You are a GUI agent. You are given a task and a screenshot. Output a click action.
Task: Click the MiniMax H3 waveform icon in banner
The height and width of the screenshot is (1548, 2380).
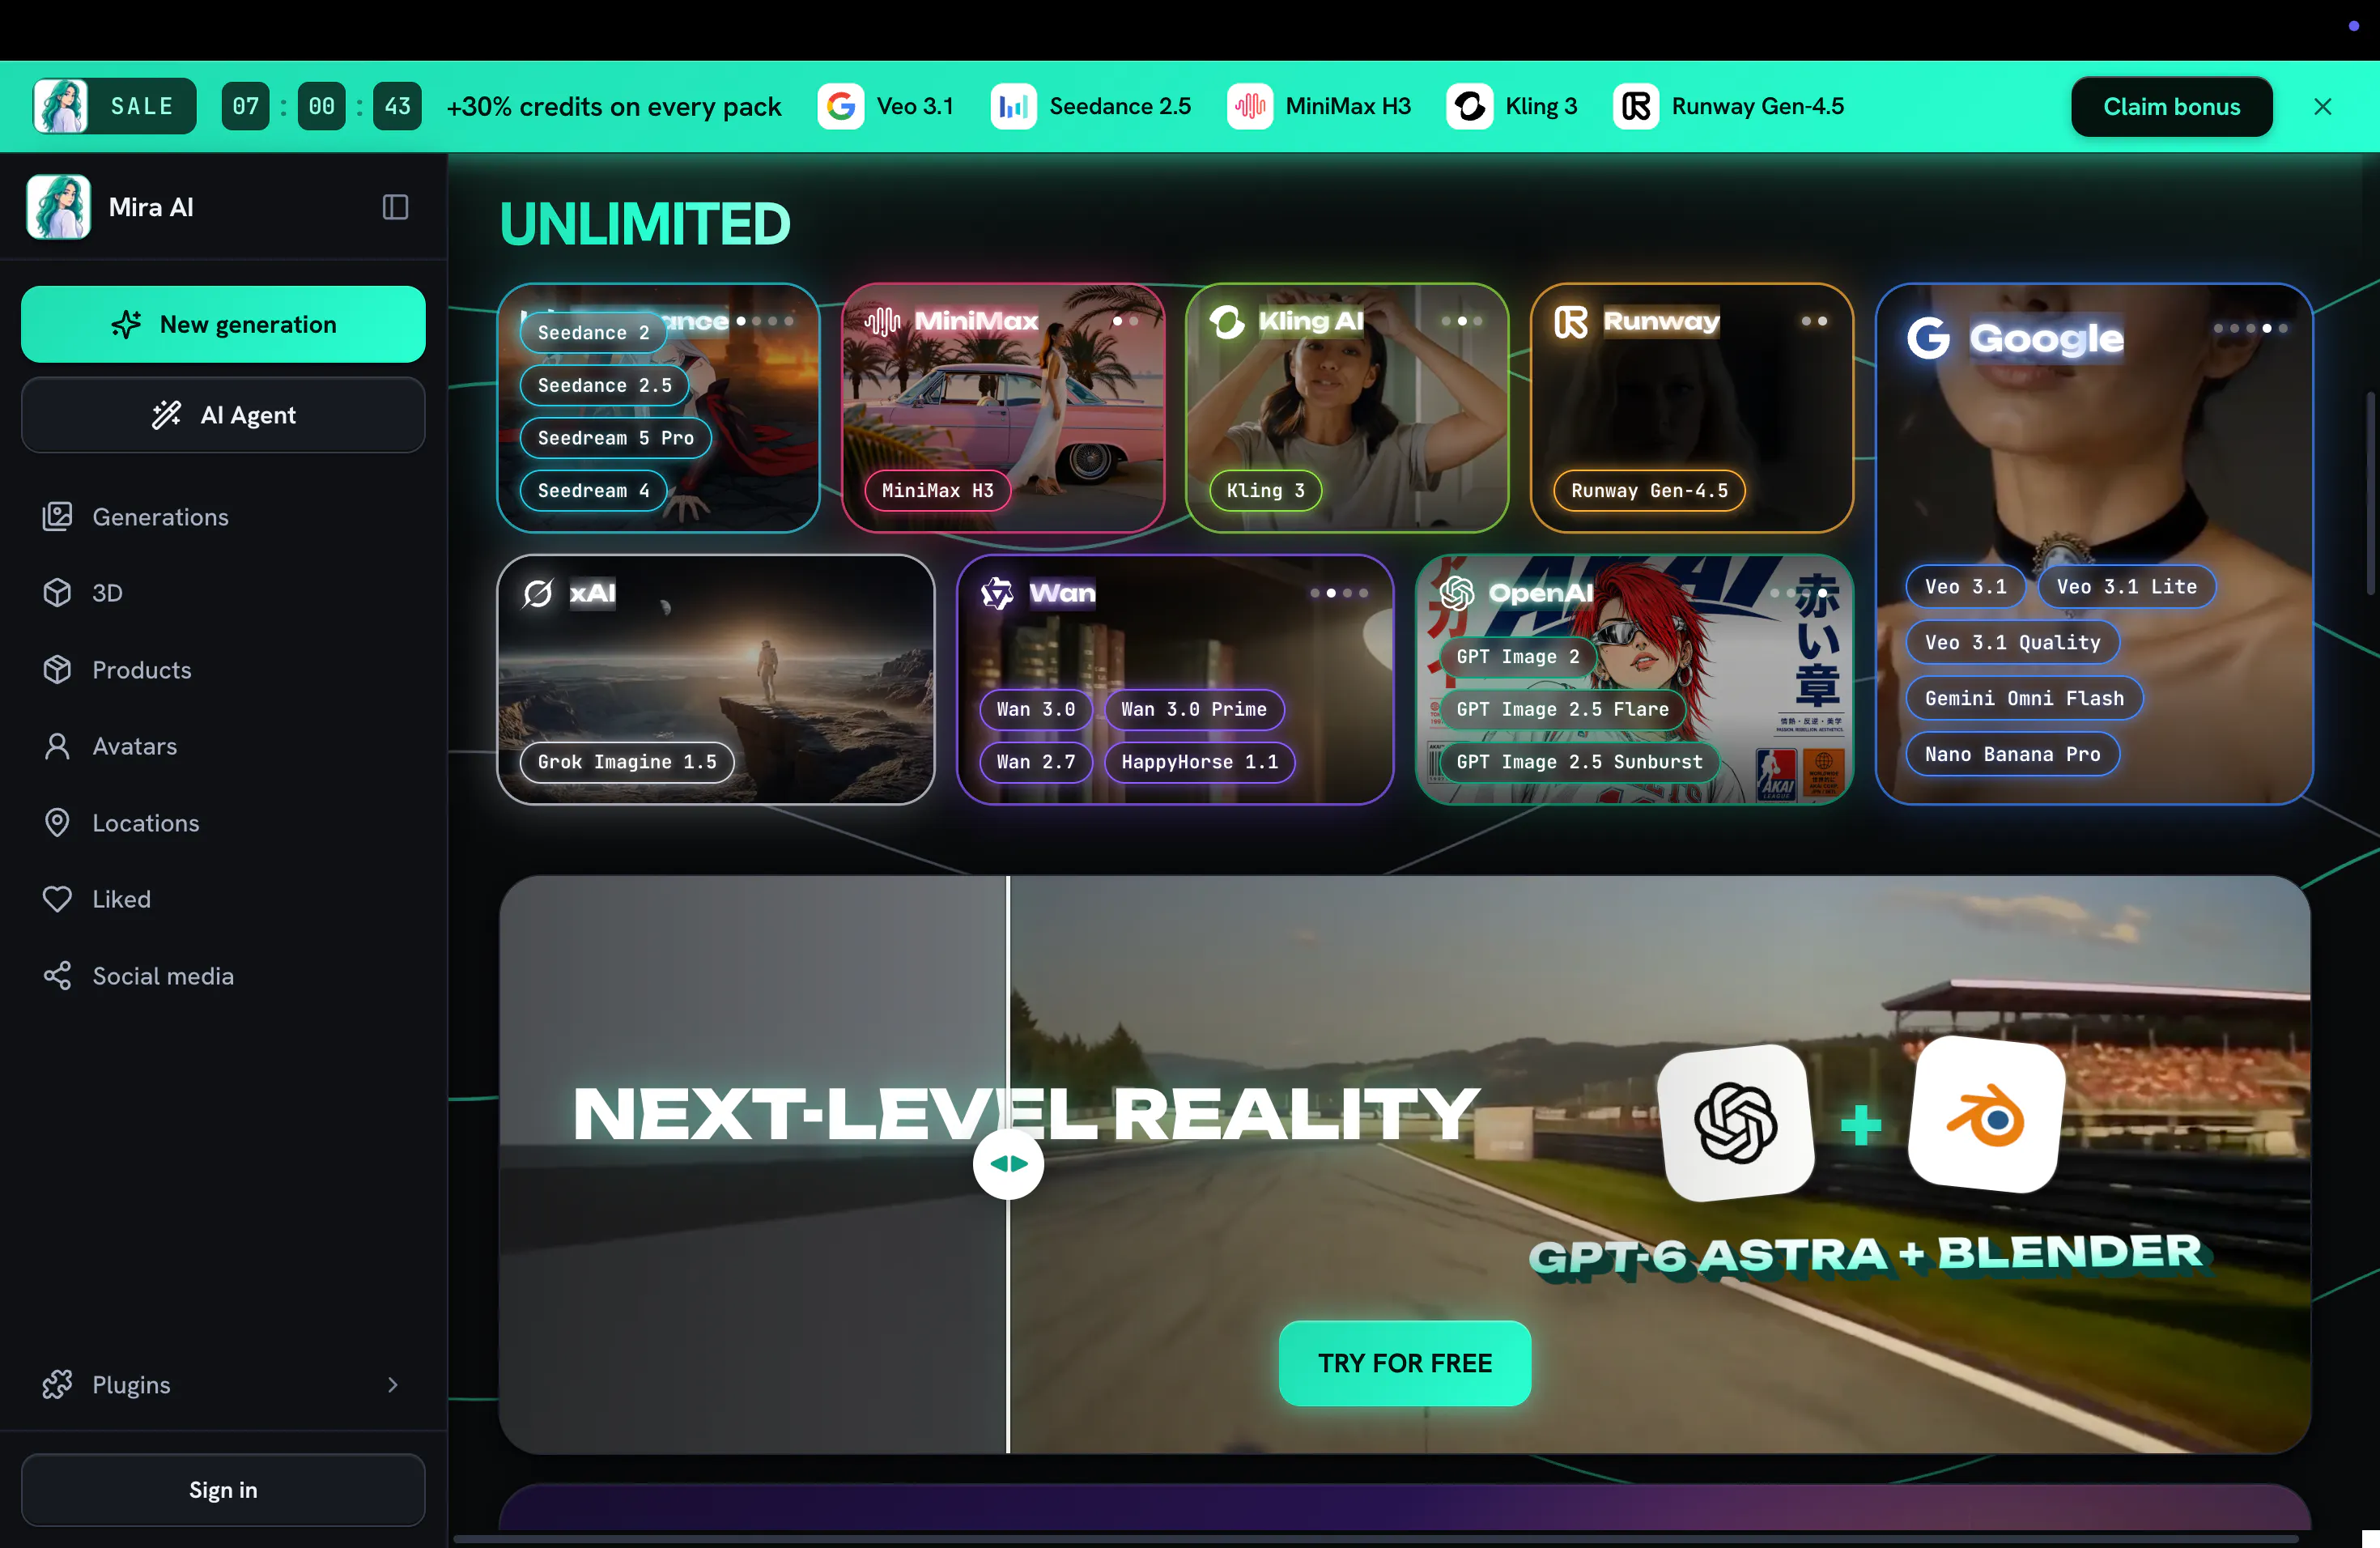click(1250, 106)
